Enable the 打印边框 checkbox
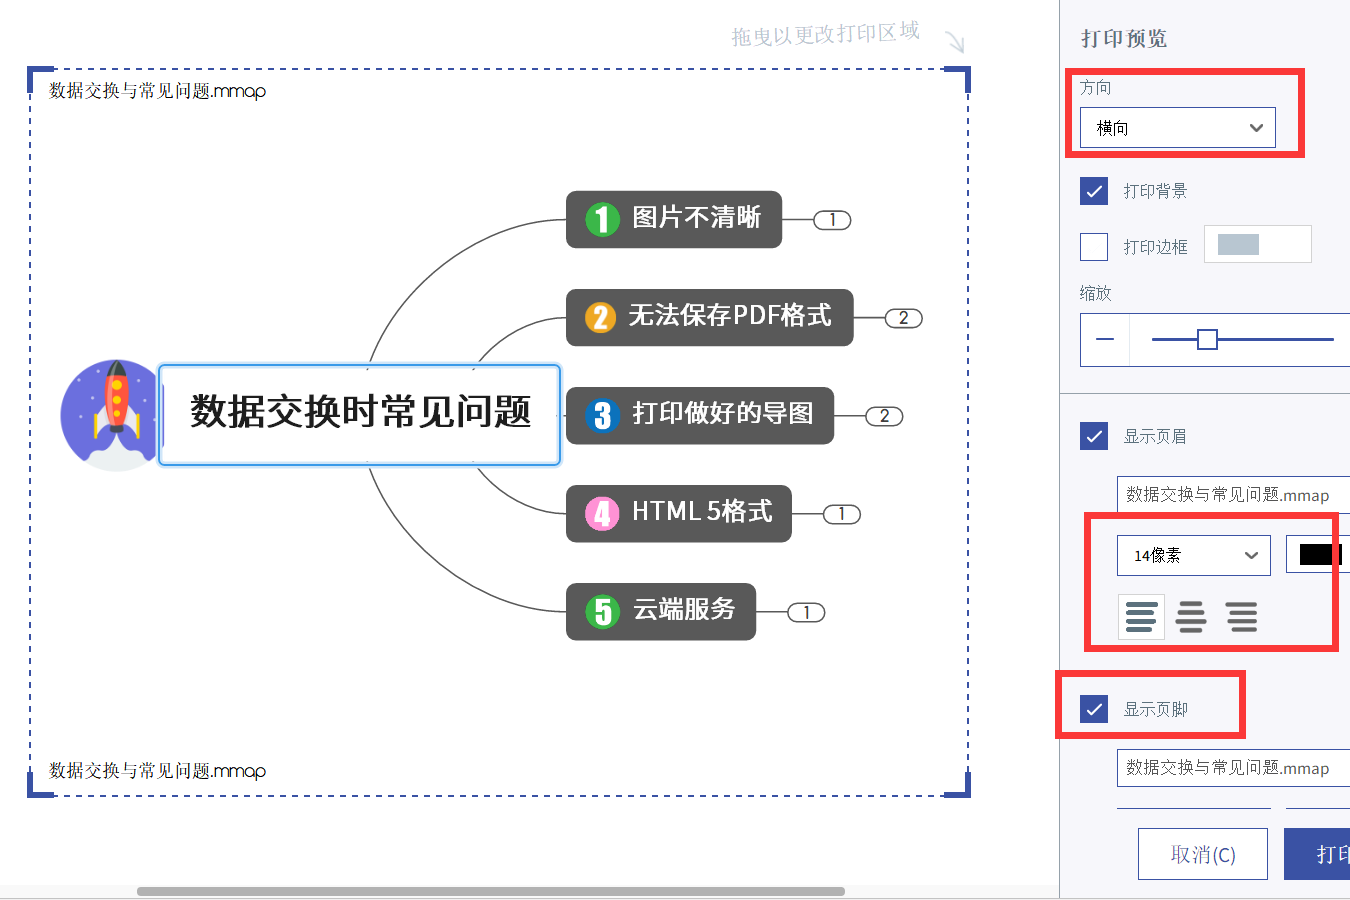1350x900 pixels. 1094,246
